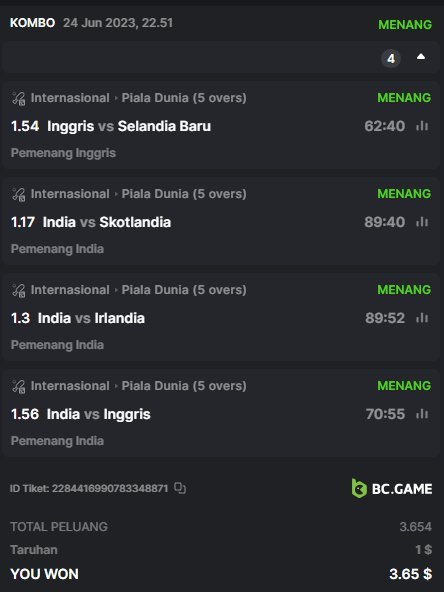Click cricket icon on Inggris vs Selandia Baru row

pos(18,98)
